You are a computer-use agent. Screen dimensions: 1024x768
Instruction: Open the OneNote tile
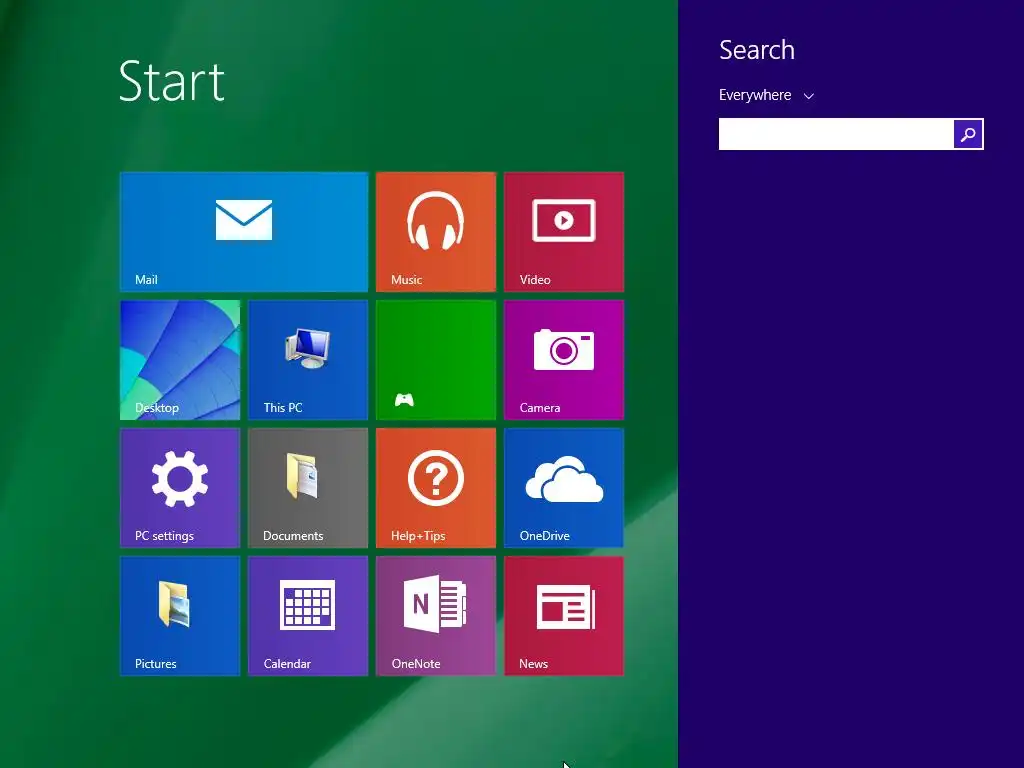click(436, 616)
